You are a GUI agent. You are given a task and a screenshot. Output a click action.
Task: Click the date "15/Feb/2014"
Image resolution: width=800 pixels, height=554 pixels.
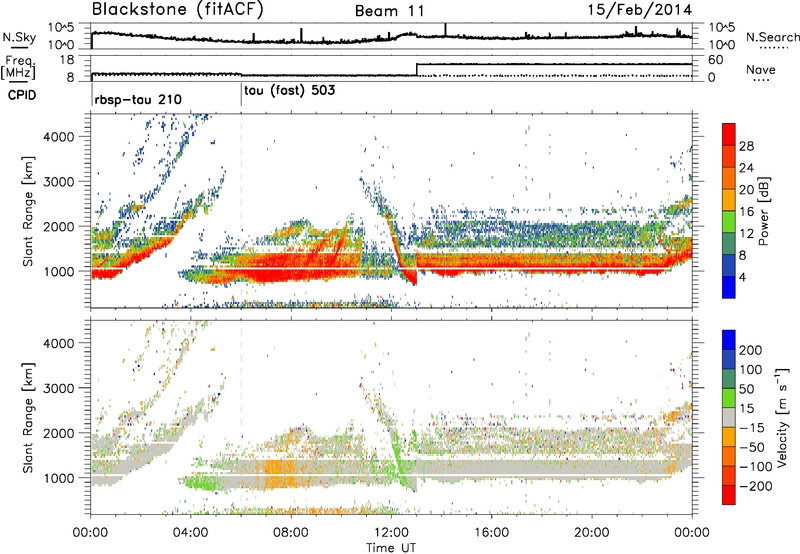coord(640,10)
